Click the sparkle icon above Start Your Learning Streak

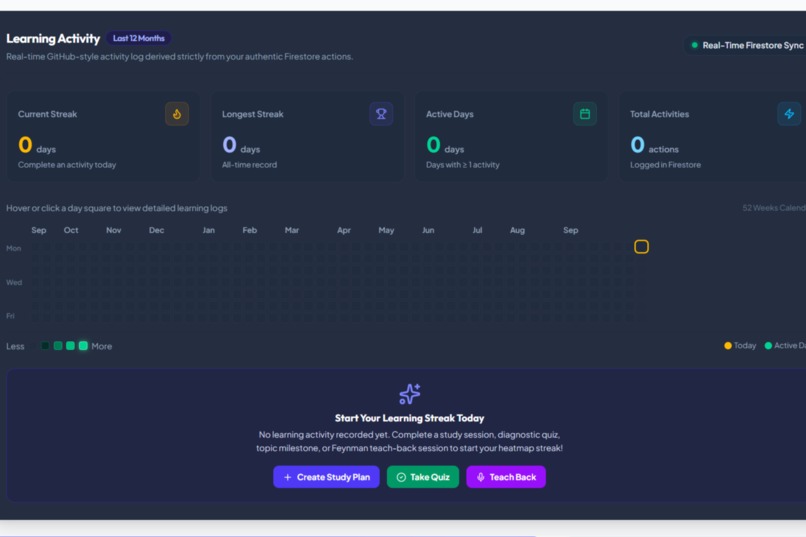(410, 394)
